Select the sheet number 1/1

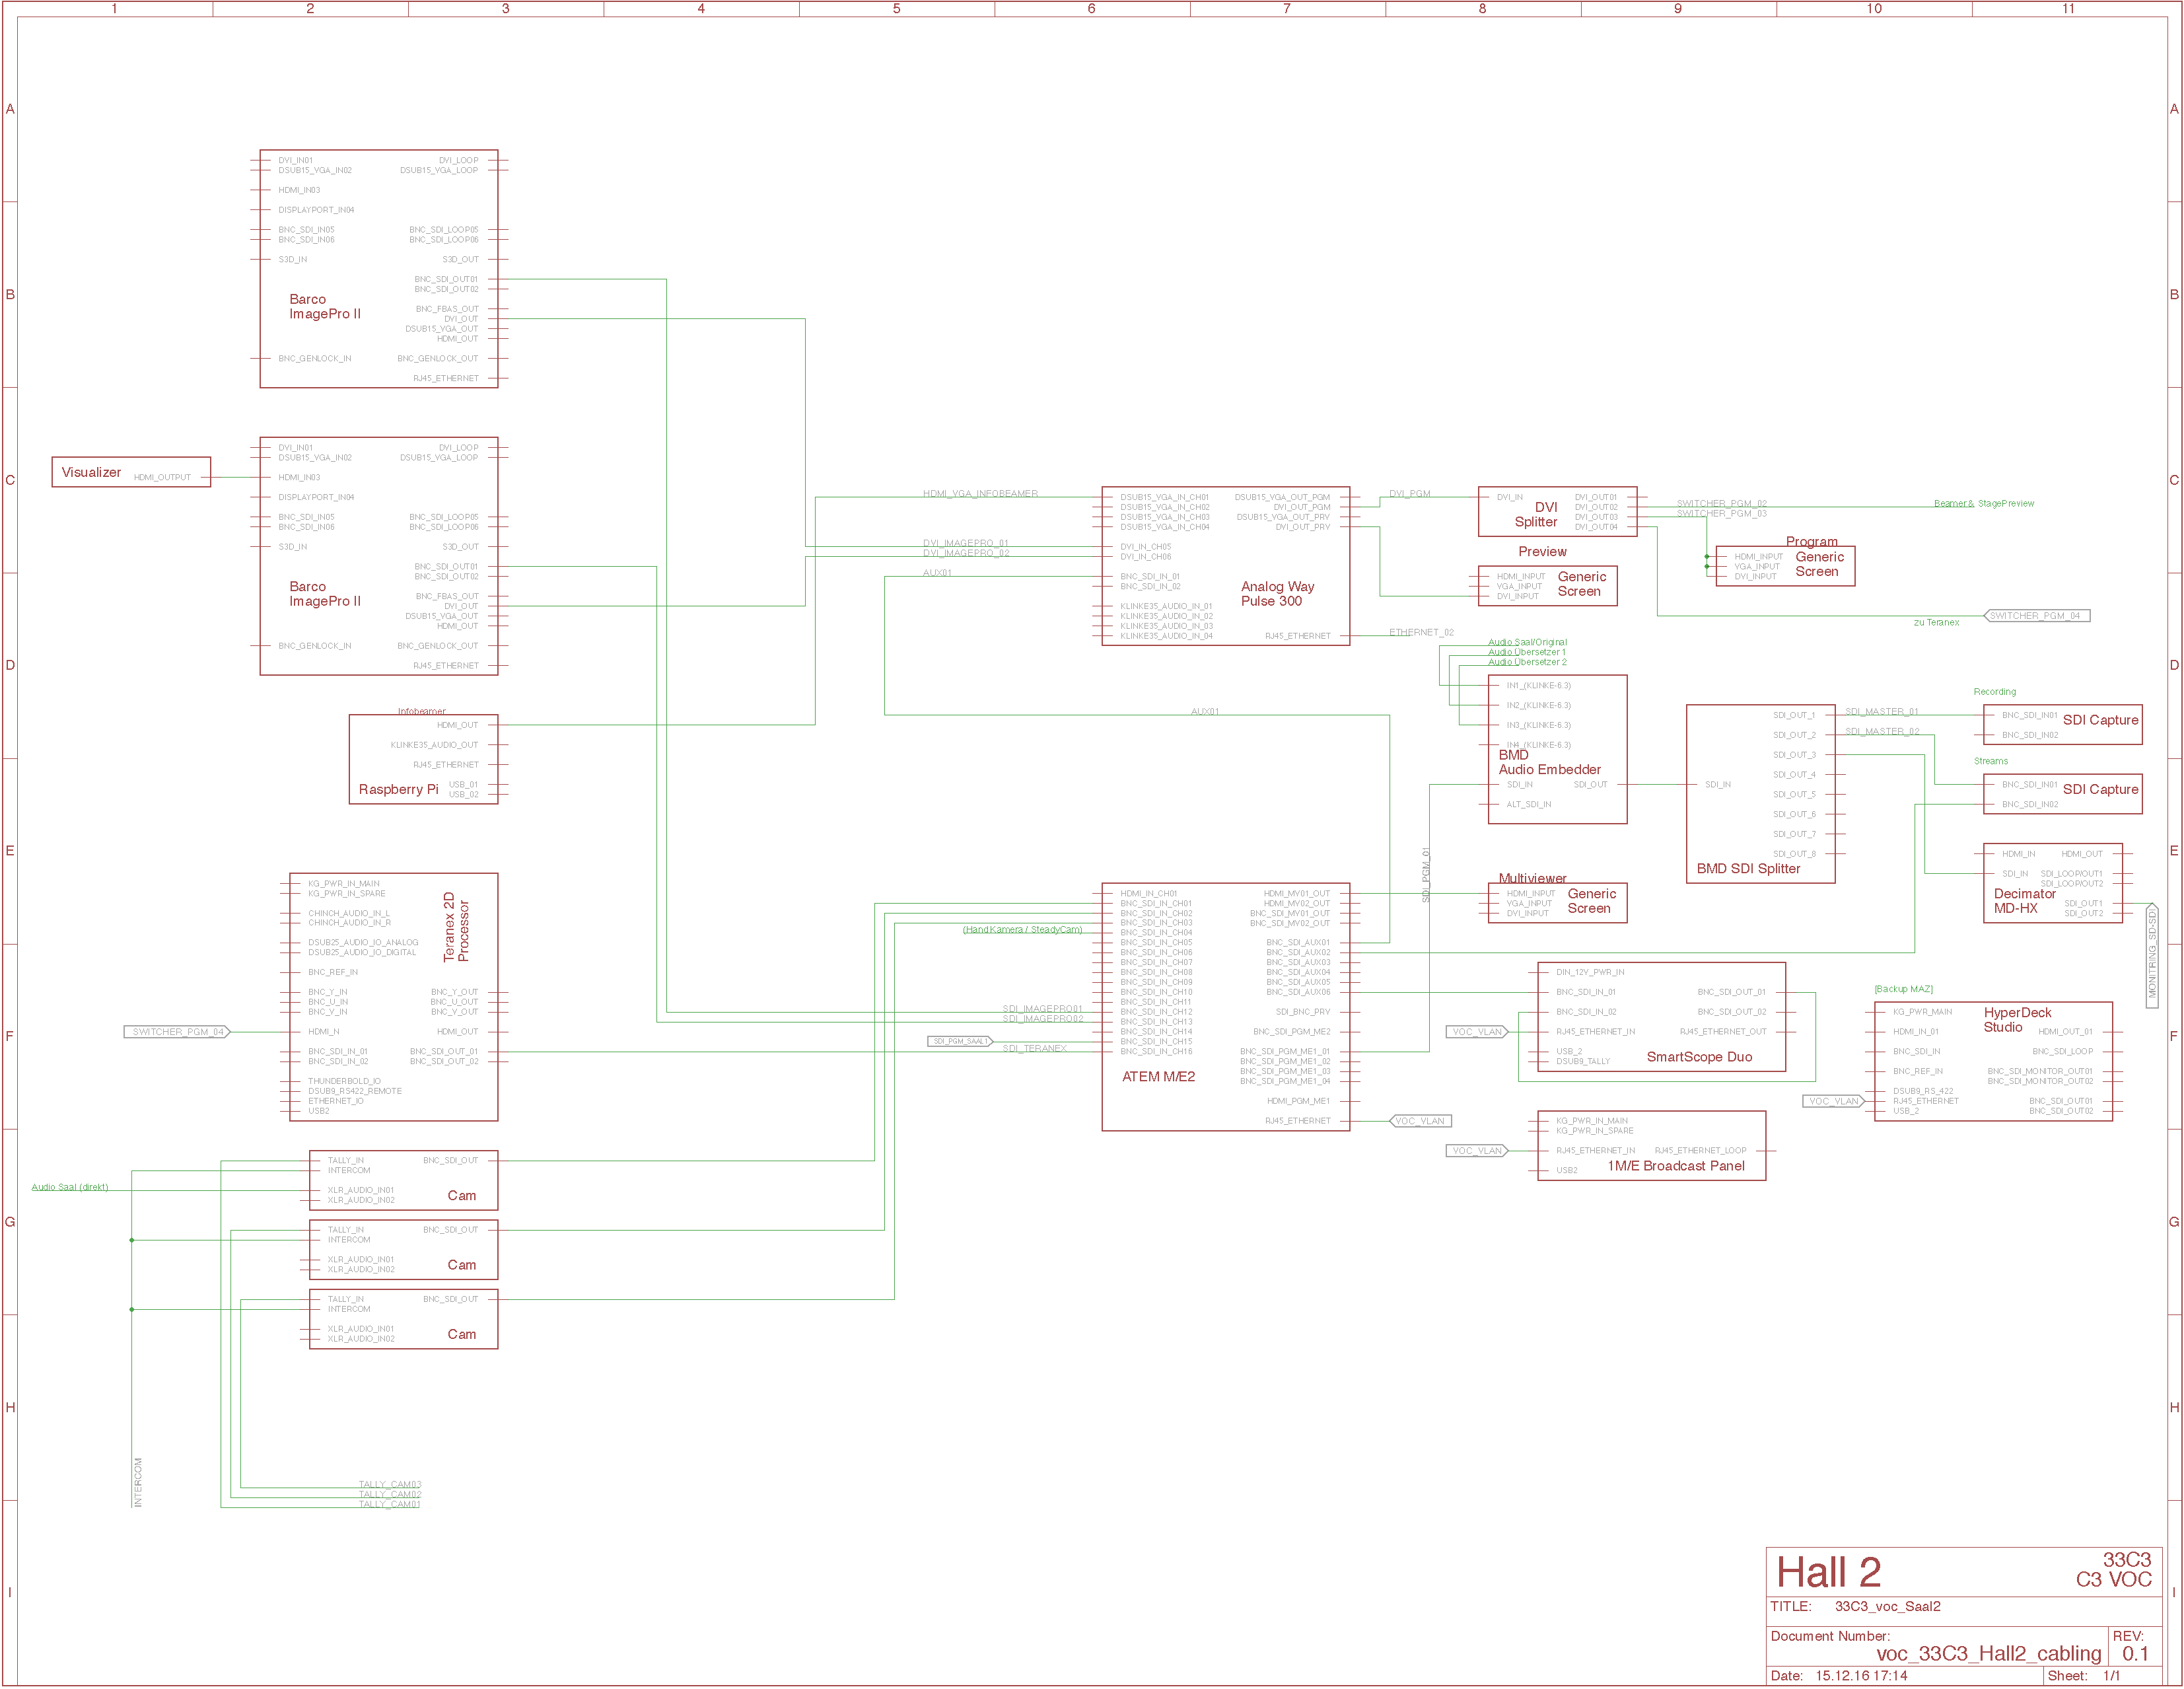2111,1676
